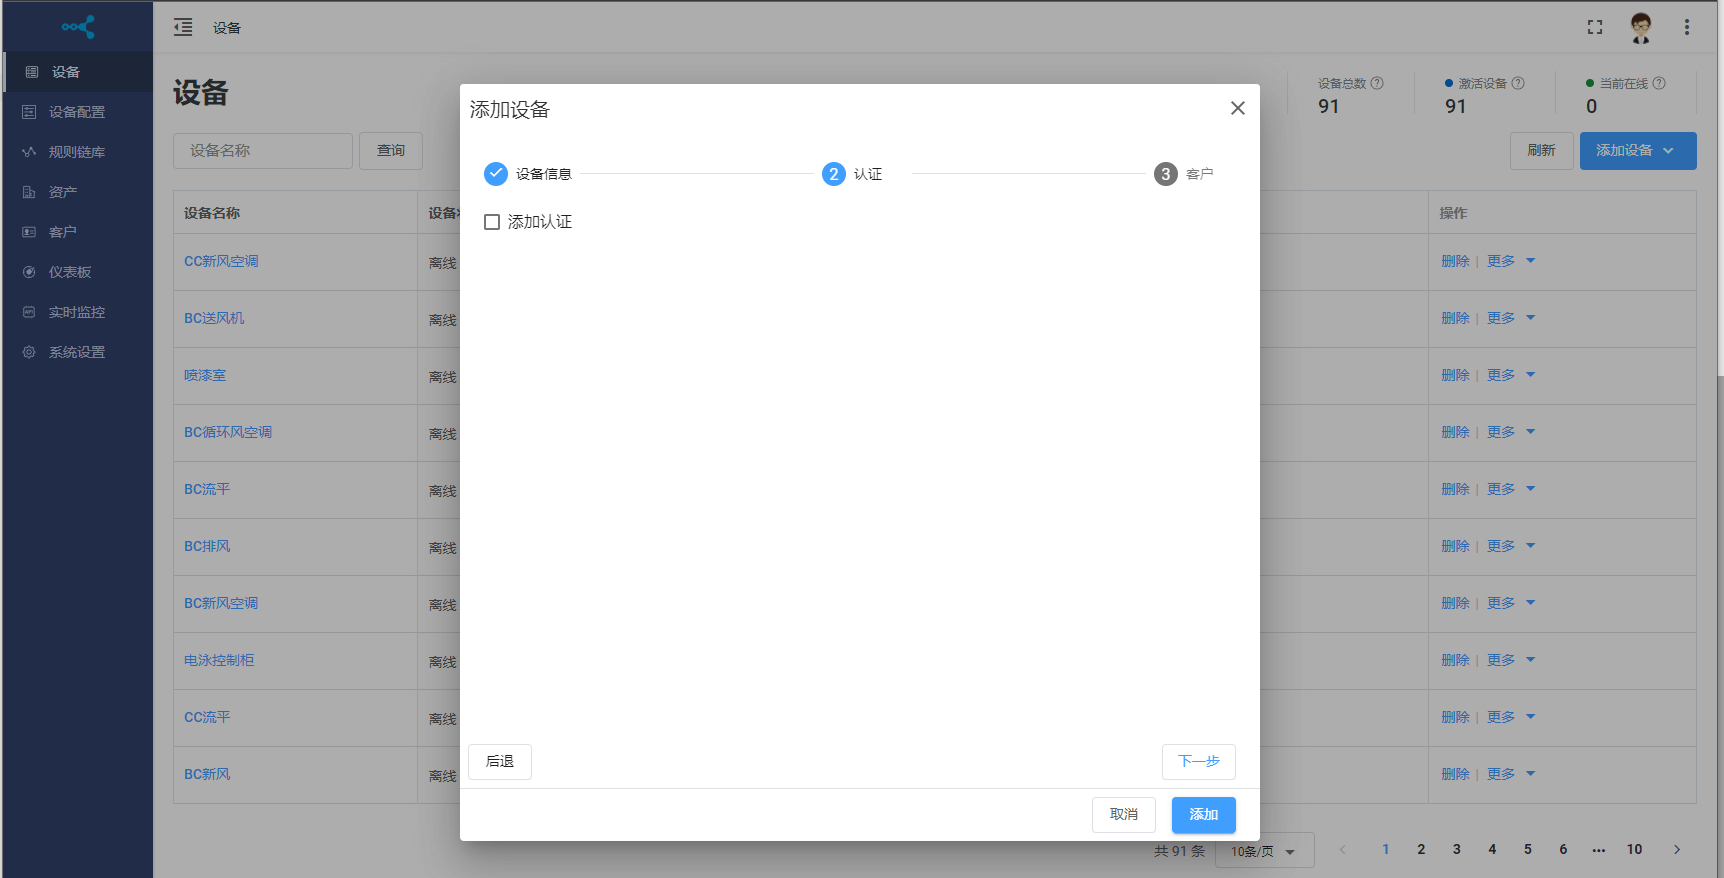Open the 喷漆室 device link
The height and width of the screenshot is (878, 1724).
coord(205,375)
